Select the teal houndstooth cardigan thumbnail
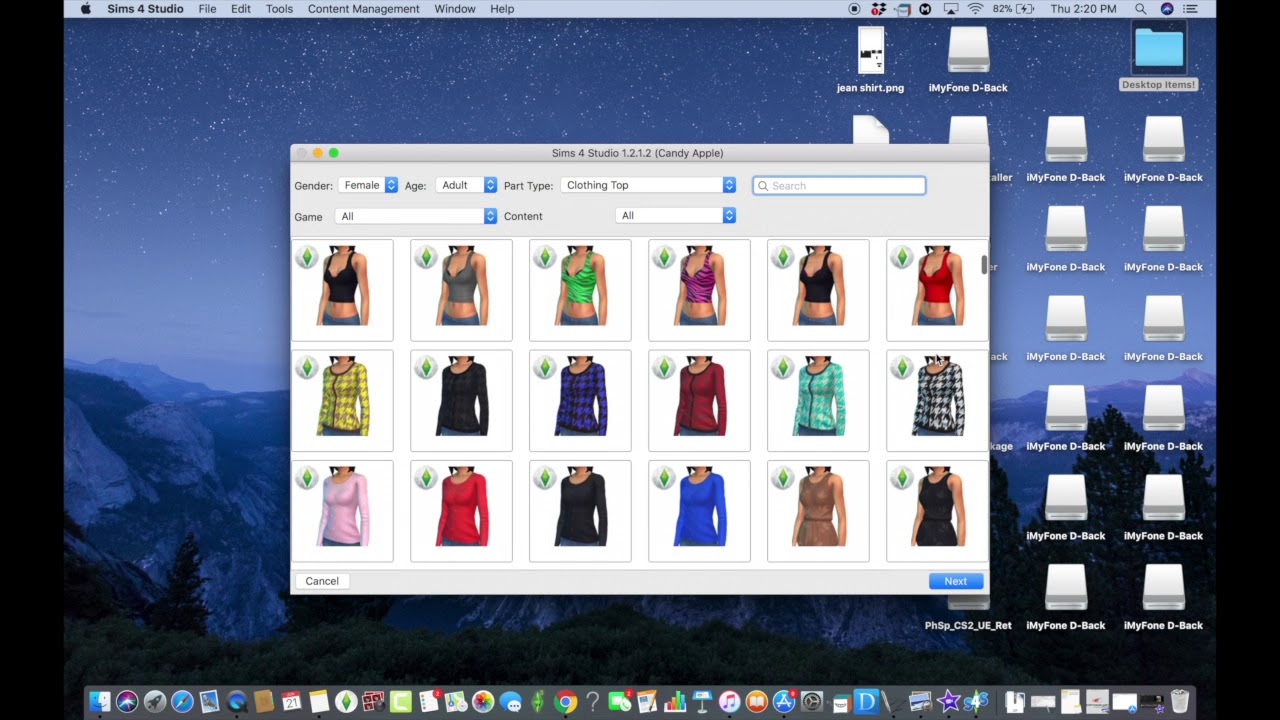Image resolution: width=1280 pixels, height=720 pixels. coord(818,401)
